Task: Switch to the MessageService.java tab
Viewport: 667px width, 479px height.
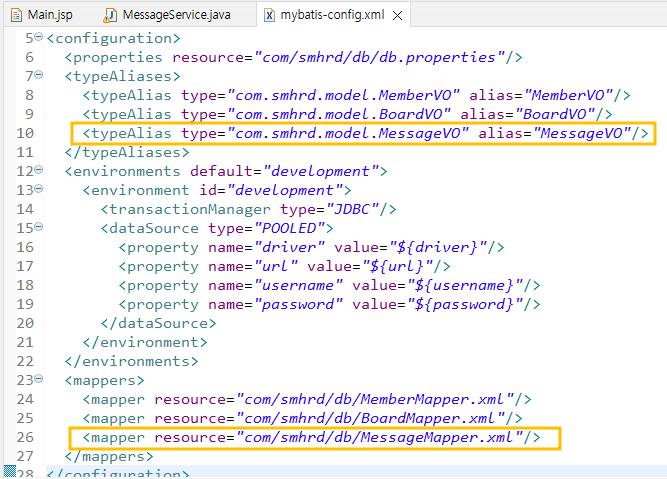Action: (x=167, y=15)
